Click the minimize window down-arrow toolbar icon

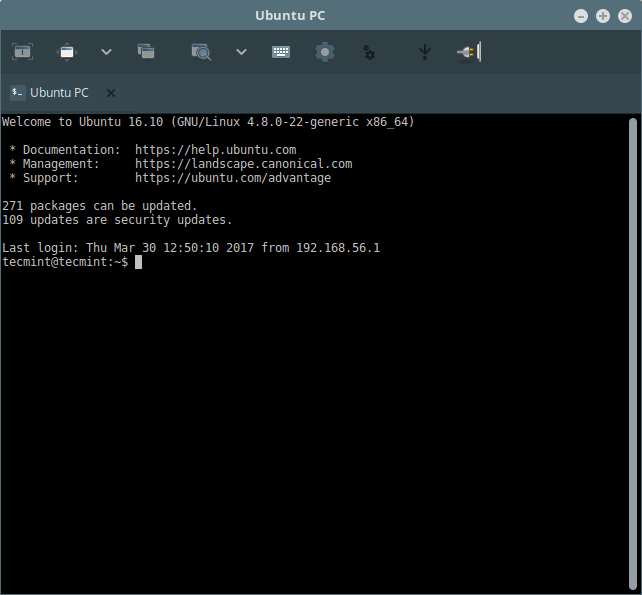tap(424, 52)
